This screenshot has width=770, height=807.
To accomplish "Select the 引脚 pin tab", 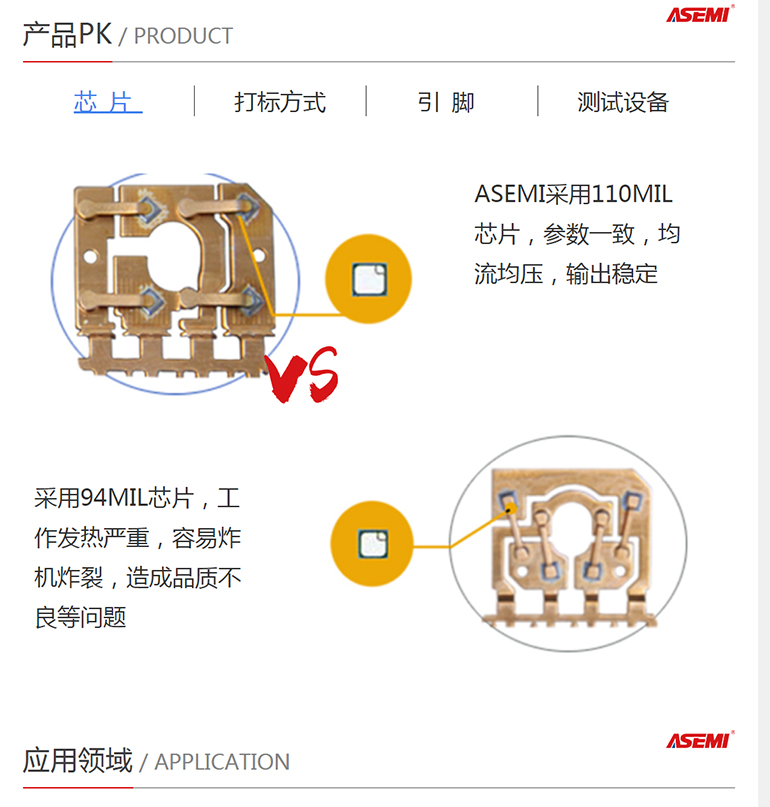I will (x=446, y=102).
